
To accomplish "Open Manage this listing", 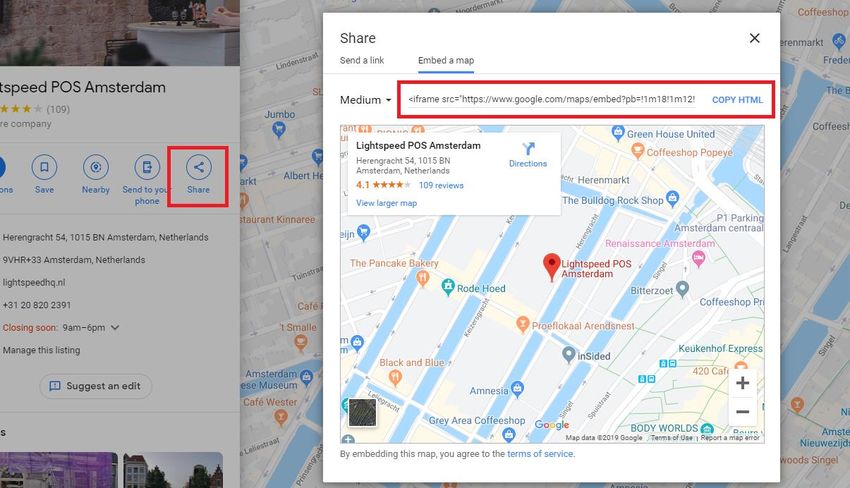I will pyautogui.click(x=41, y=350).
